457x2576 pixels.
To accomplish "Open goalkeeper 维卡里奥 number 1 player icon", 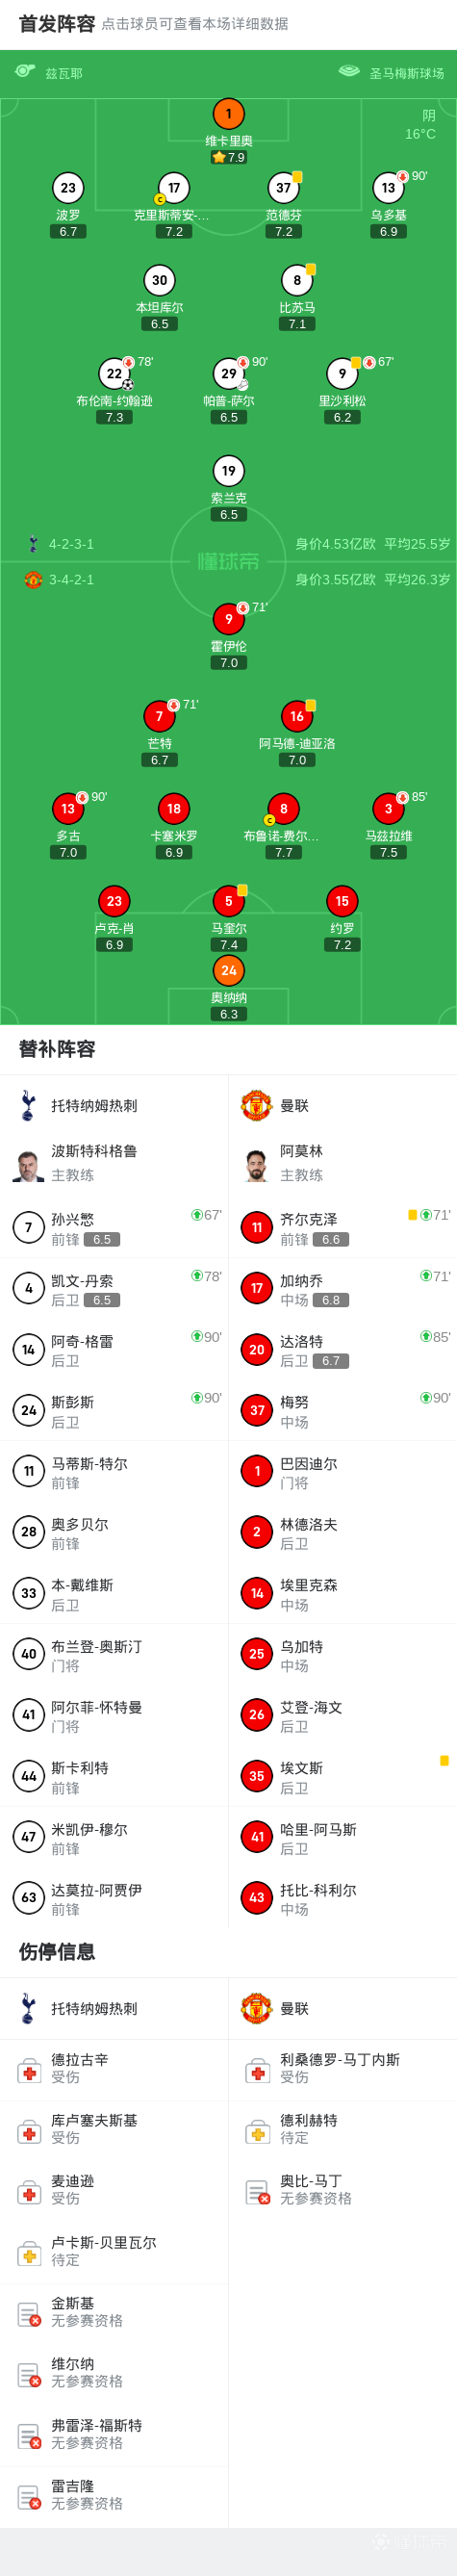I will click(228, 114).
